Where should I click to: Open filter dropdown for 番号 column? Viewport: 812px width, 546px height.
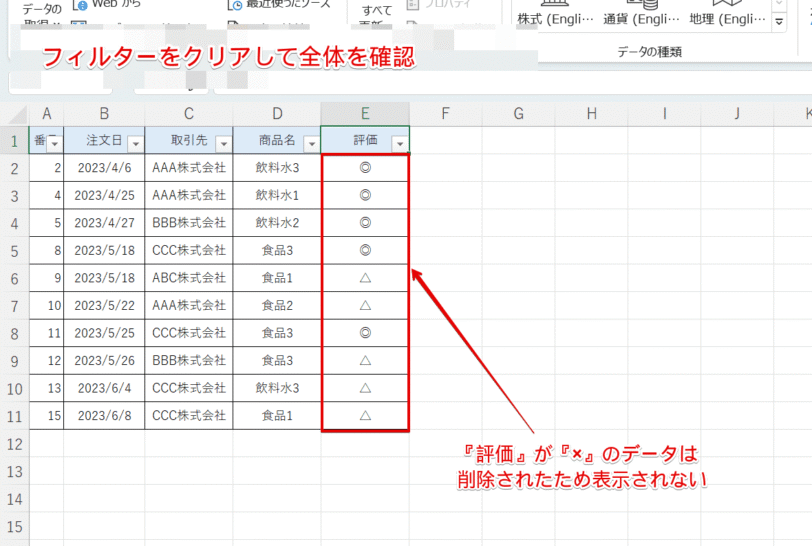coord(54,144)
